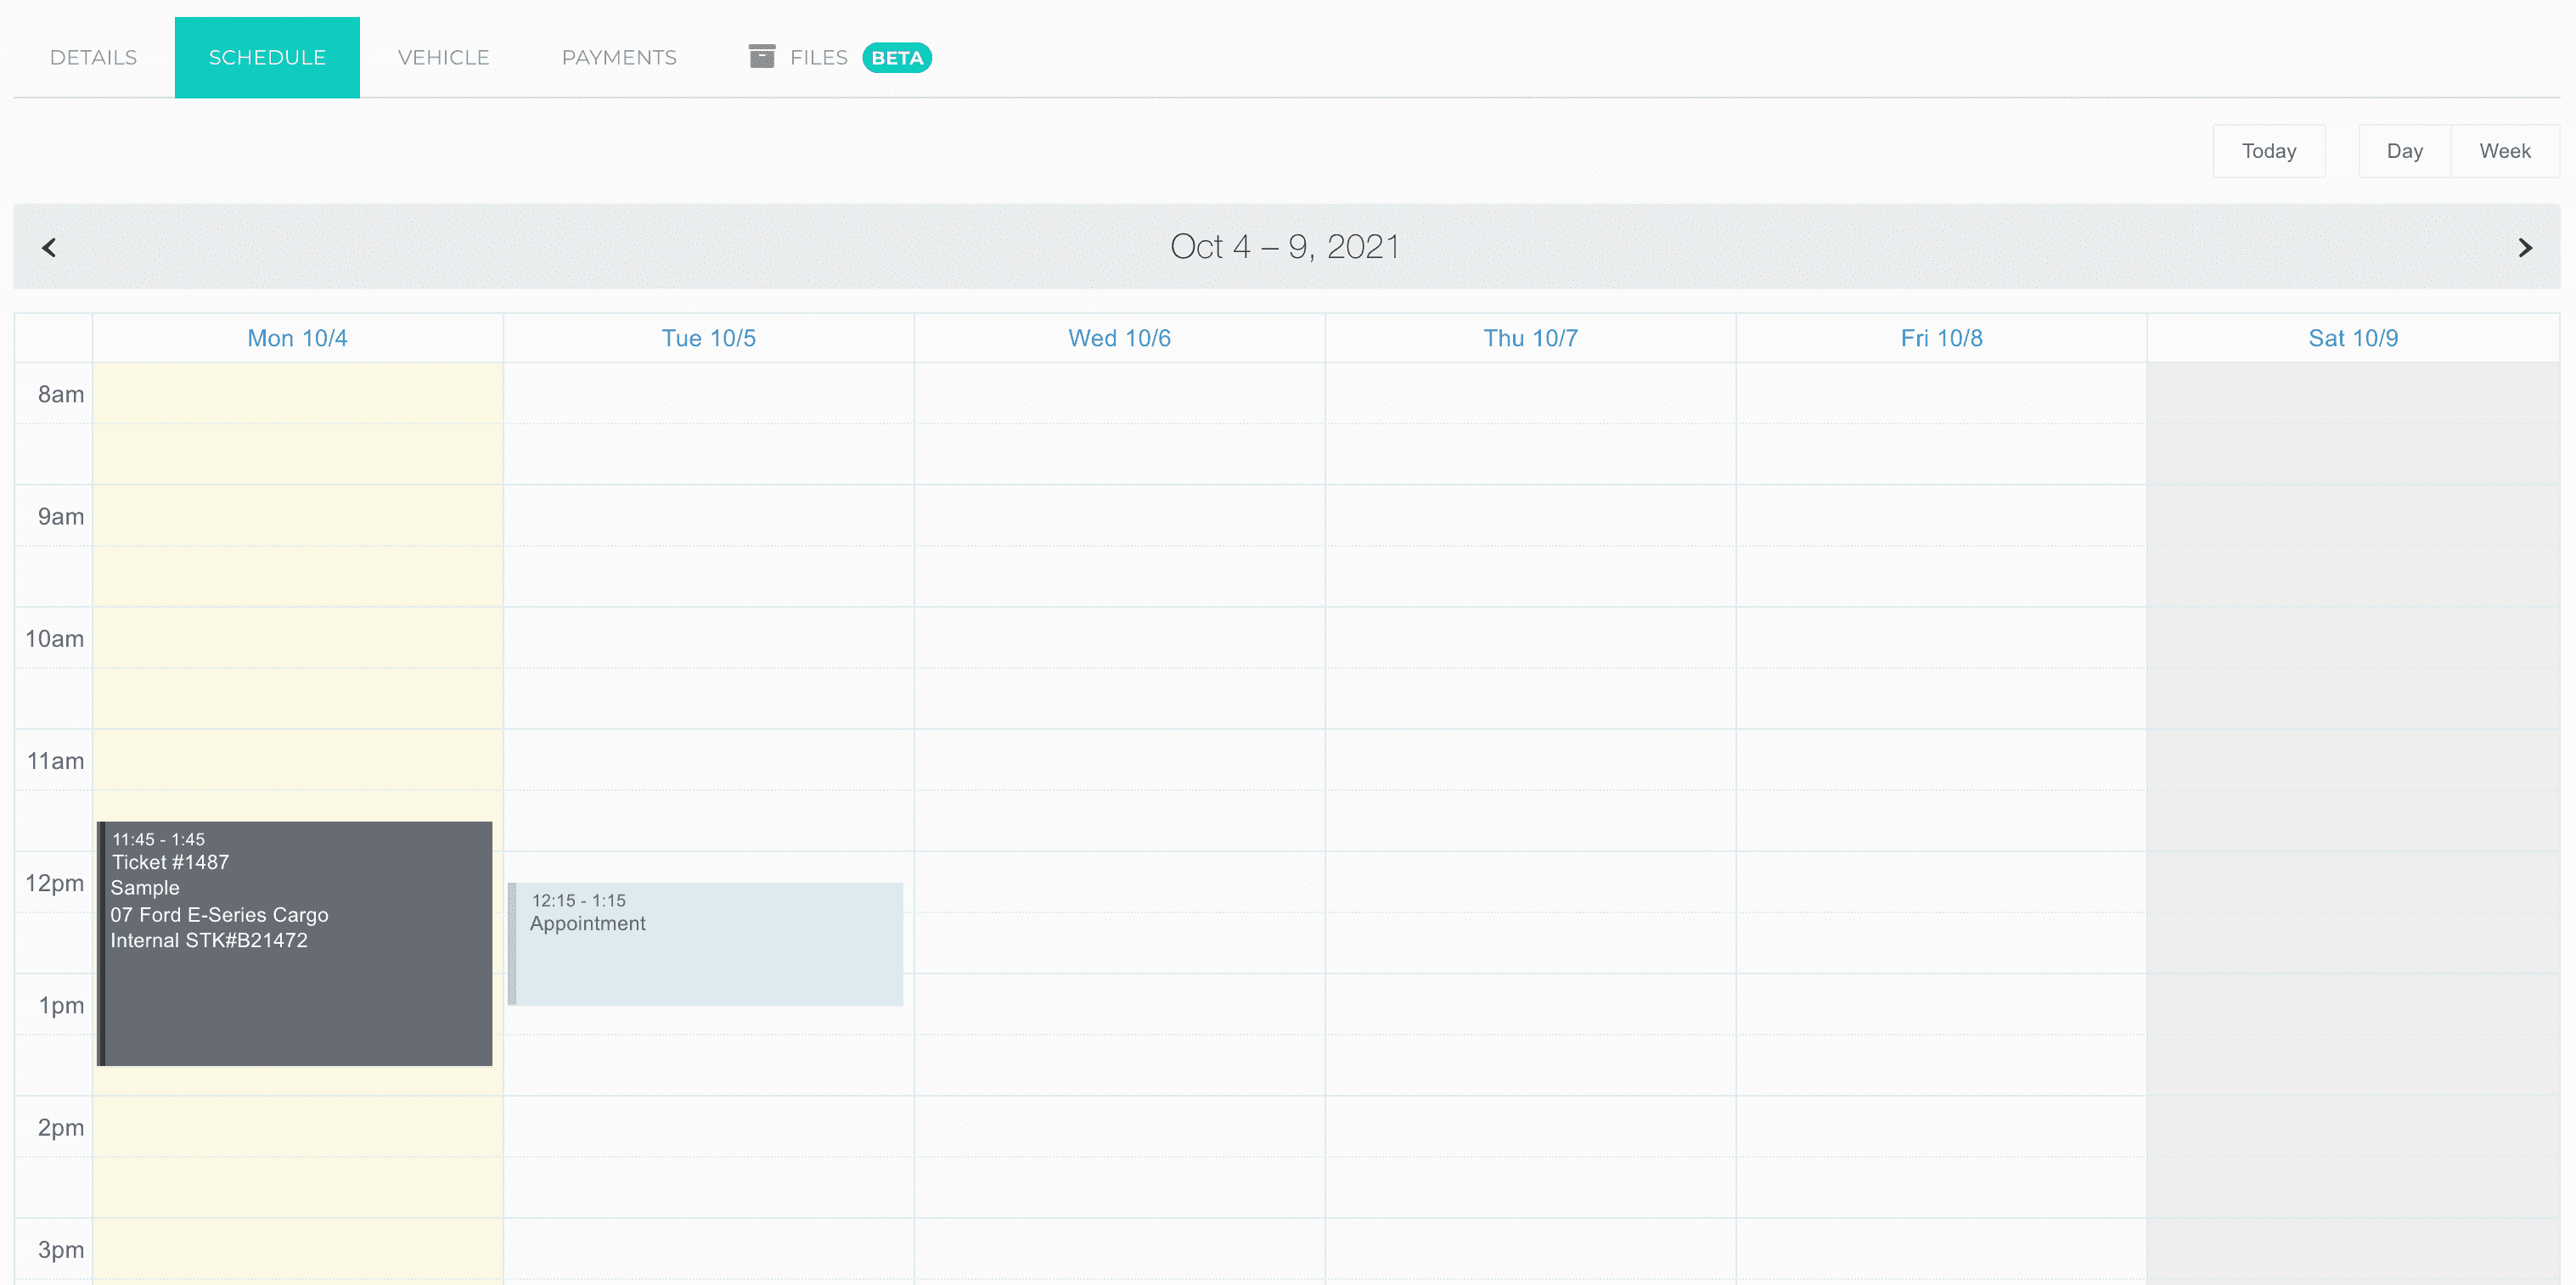
Task: Open the 12:15 Appointment on Tuesday
Action: tap(706, 943)
